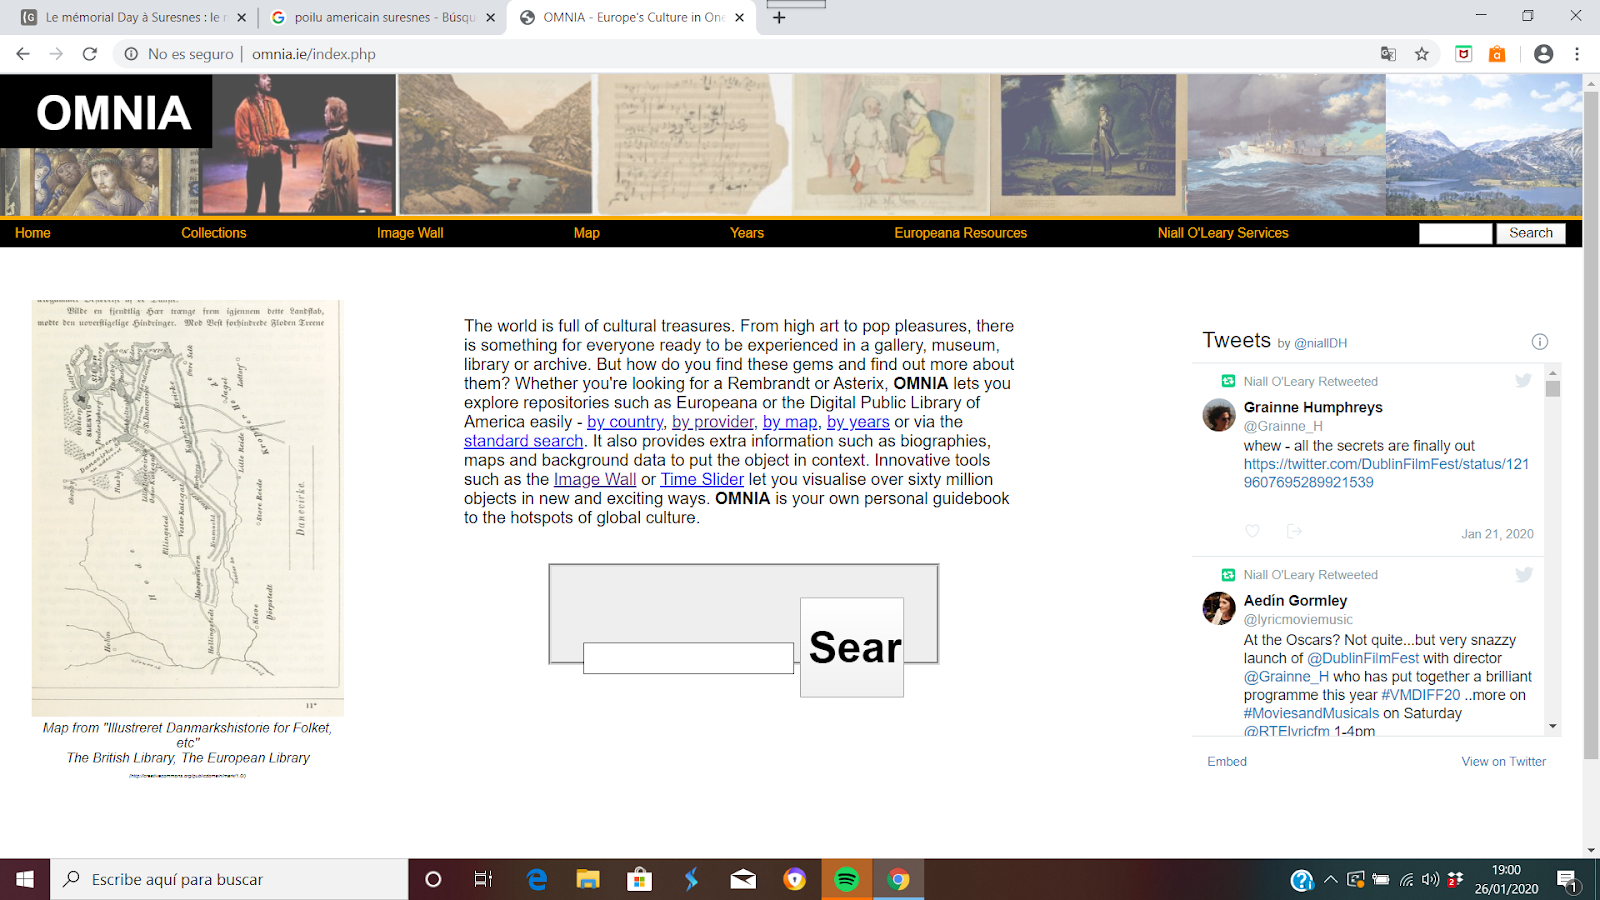Bookmark this page with the star icon
This screenshot has width=1600, height=900.
(1422, 54)
